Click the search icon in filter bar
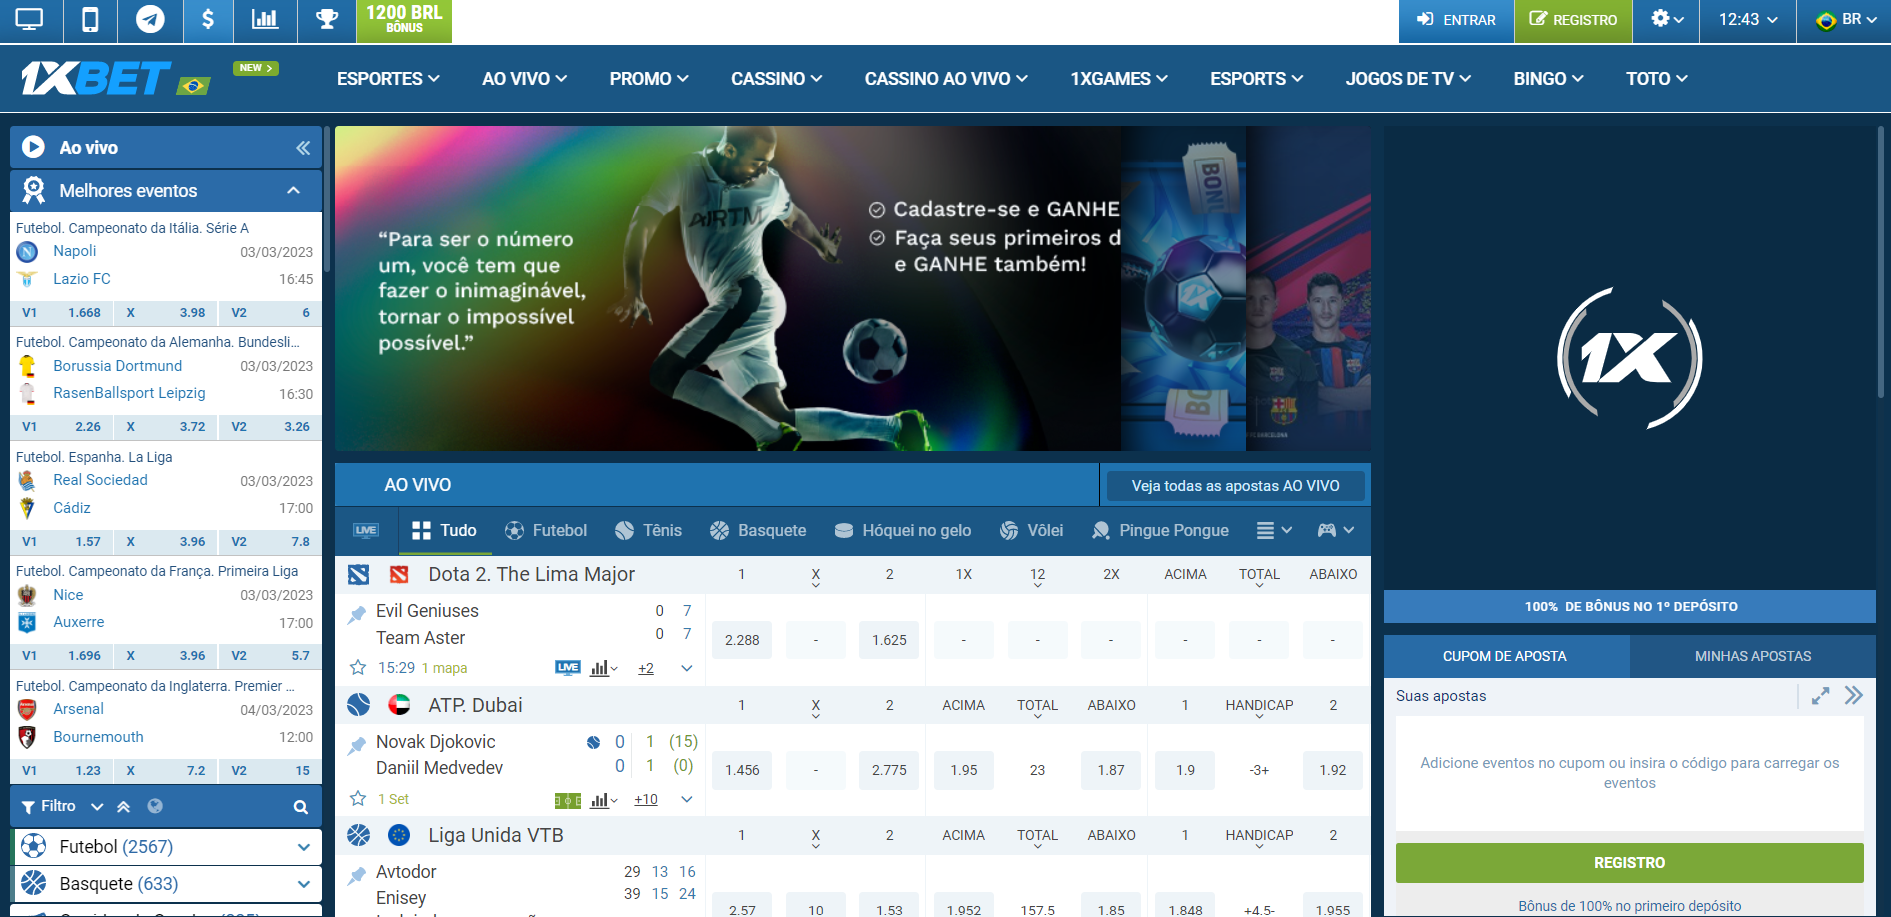This screenshot has height=917, width=1891. (300, 807)
